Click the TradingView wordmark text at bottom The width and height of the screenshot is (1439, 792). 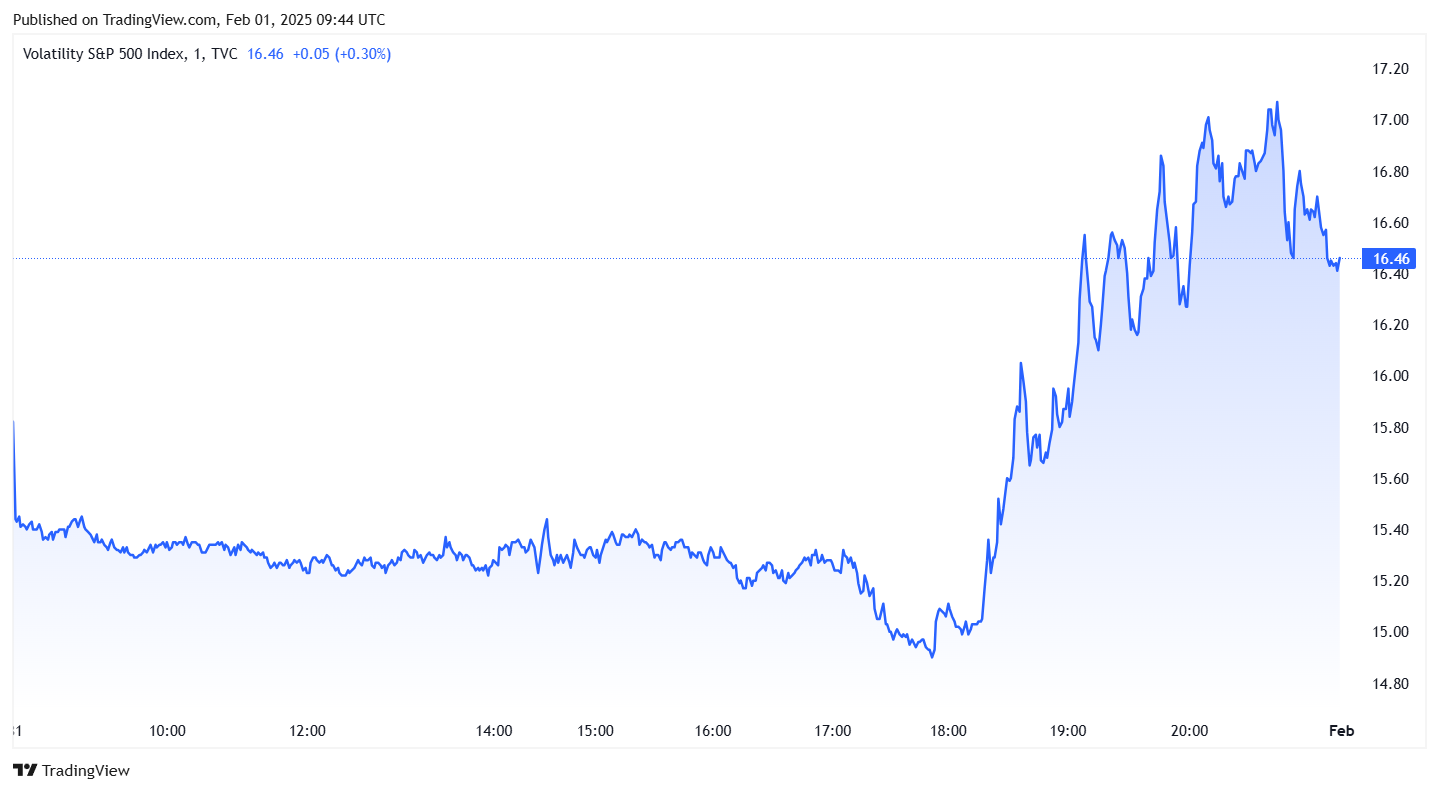click(85, 771)
